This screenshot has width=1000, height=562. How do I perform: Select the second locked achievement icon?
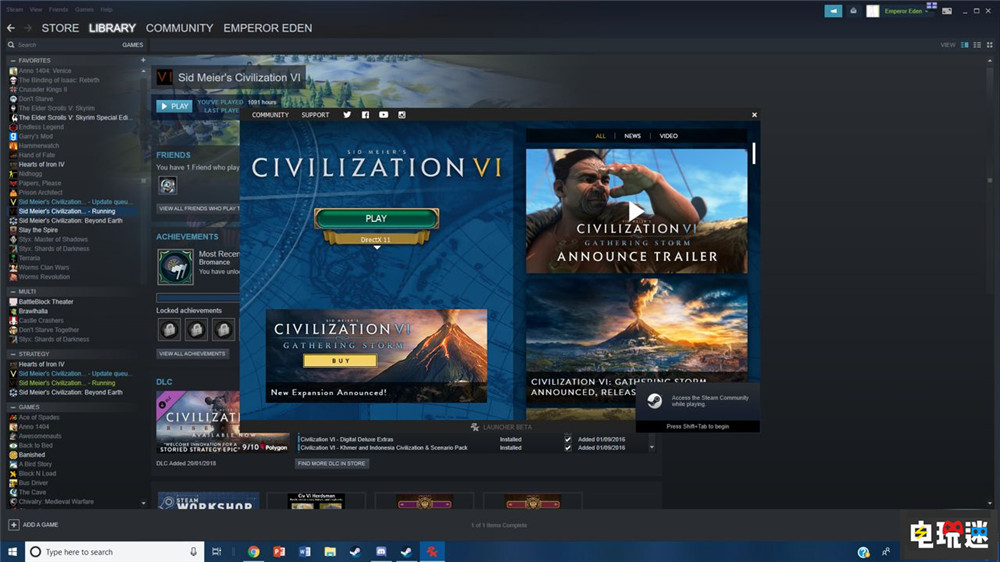point(196,329)
